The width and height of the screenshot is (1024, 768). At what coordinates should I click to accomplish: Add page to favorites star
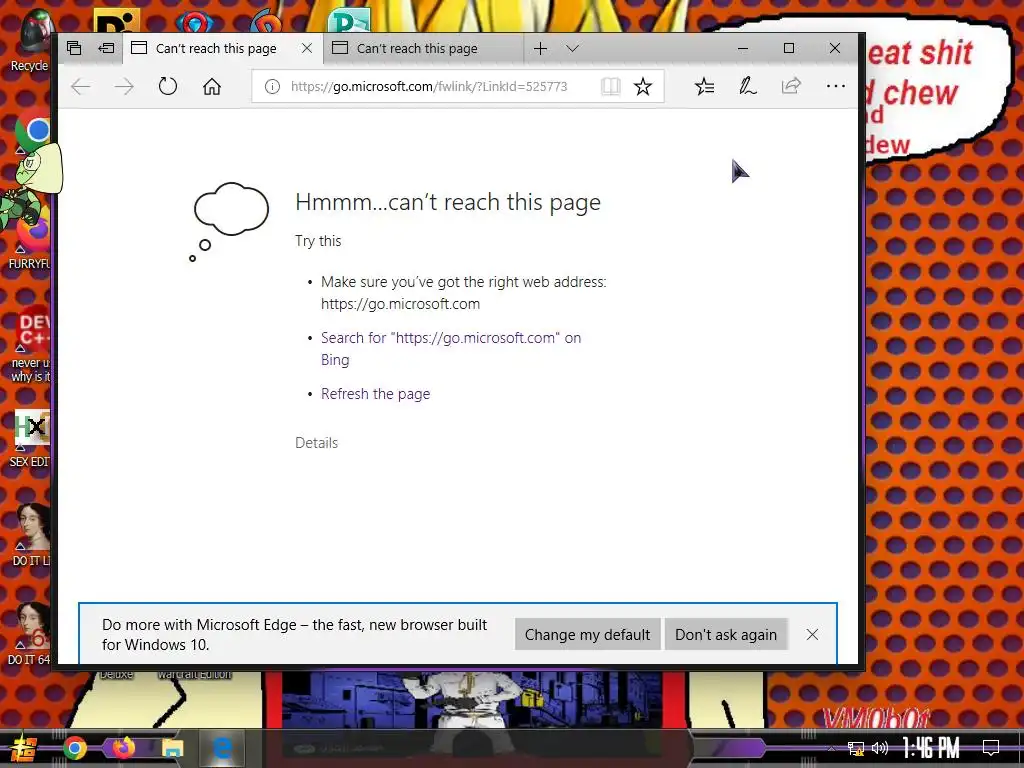tap(643, 86)
